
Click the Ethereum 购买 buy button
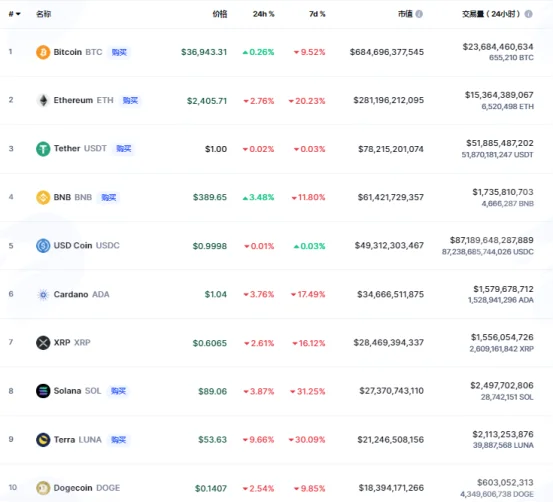[x=130, y=101]
